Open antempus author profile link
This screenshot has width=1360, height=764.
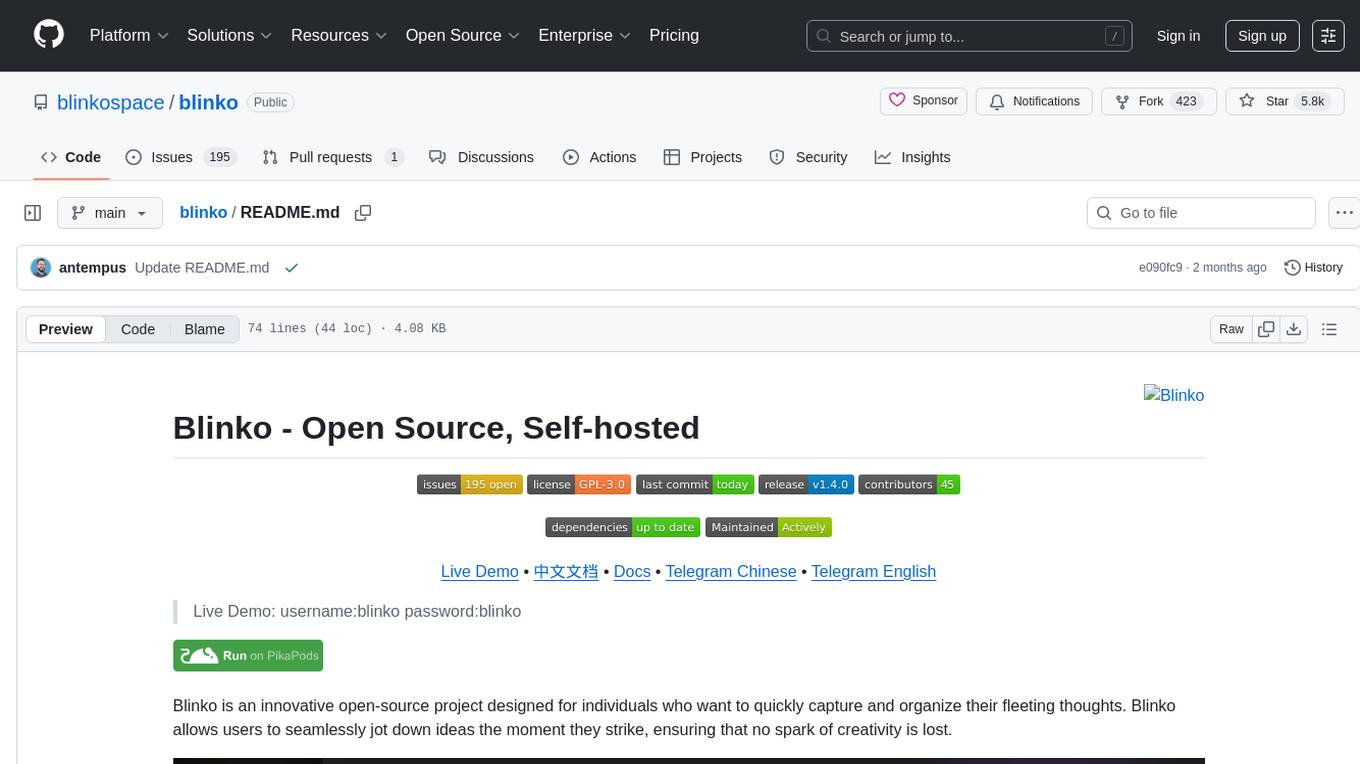coord(93,268)
